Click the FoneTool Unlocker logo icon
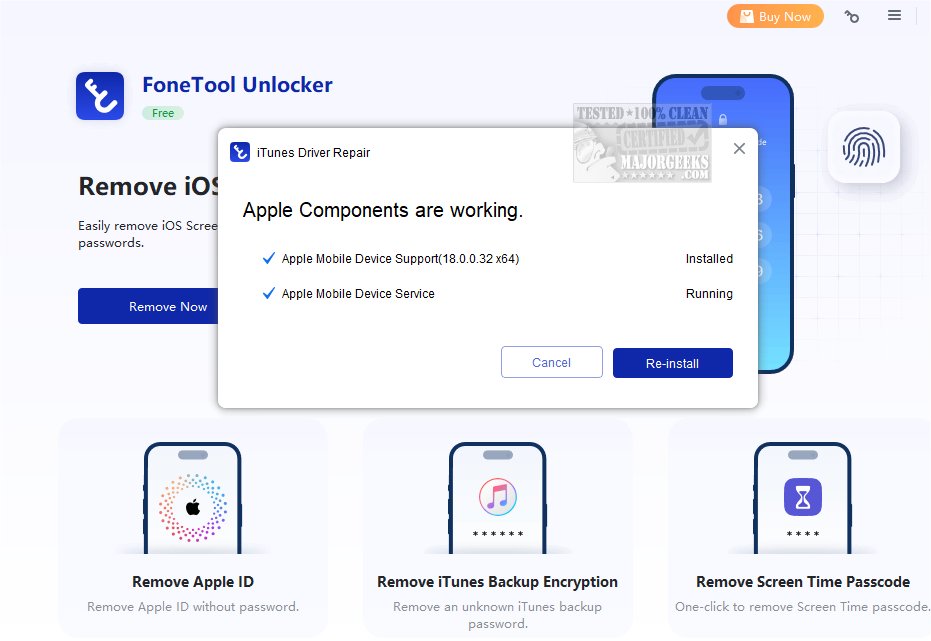931x641 pixels. [x=100, y=96]
